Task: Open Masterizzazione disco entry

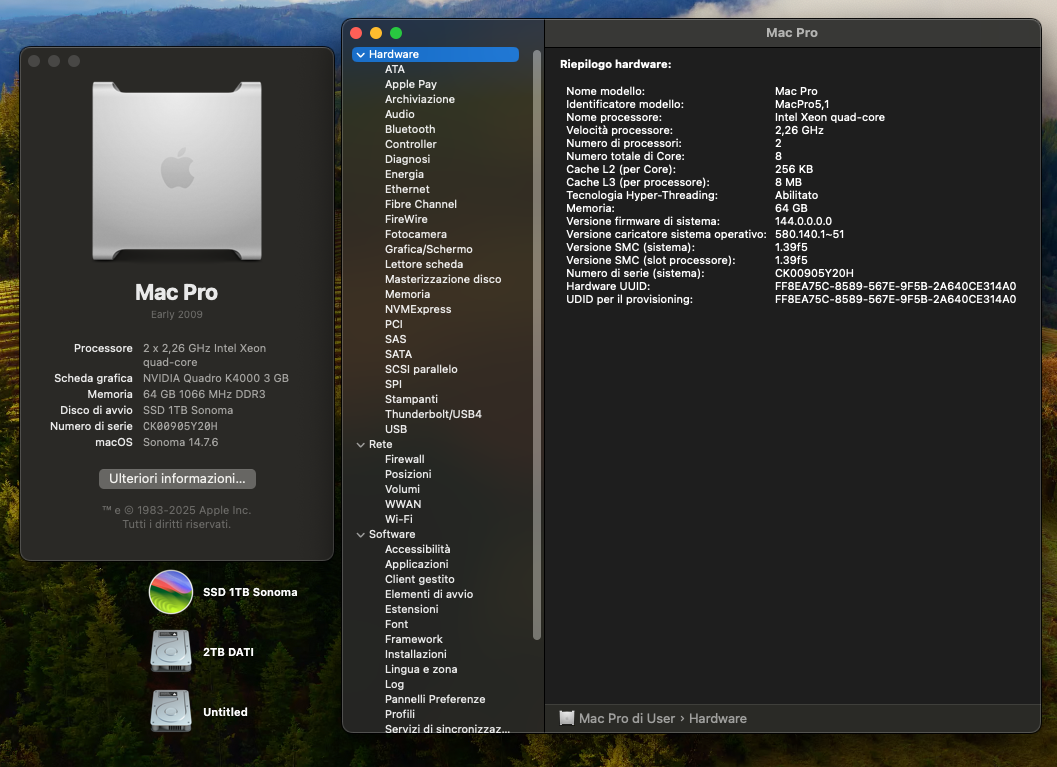Action: pyautogui.click(x=443, y=279)
